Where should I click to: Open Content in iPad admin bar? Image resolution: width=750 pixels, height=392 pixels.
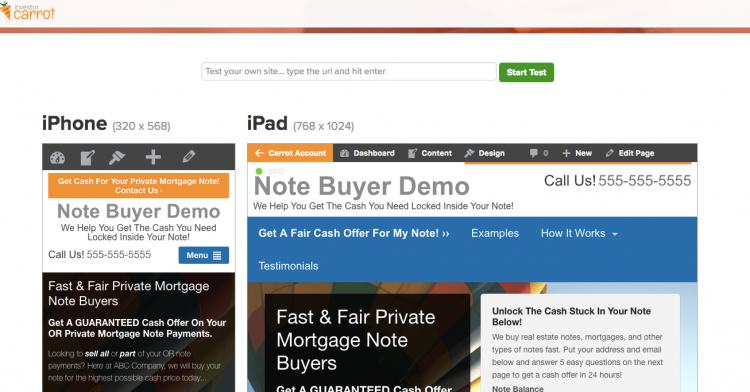click(430, 153)
